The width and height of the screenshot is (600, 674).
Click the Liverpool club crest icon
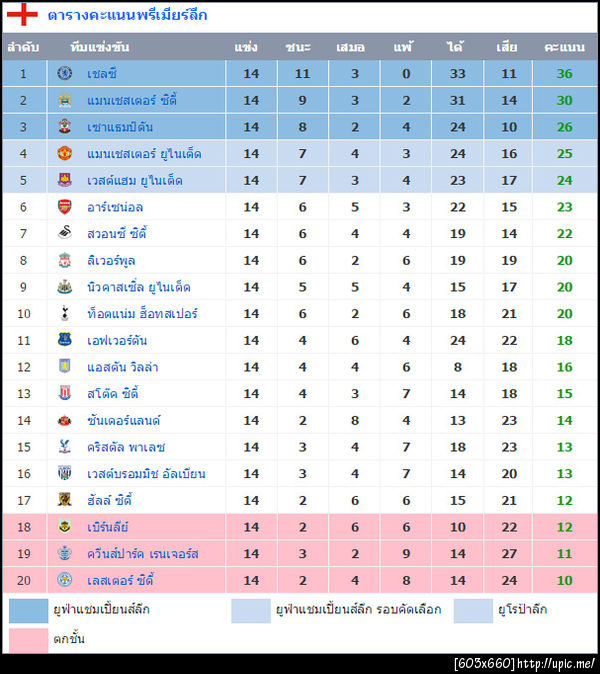[x=65, y=260]
